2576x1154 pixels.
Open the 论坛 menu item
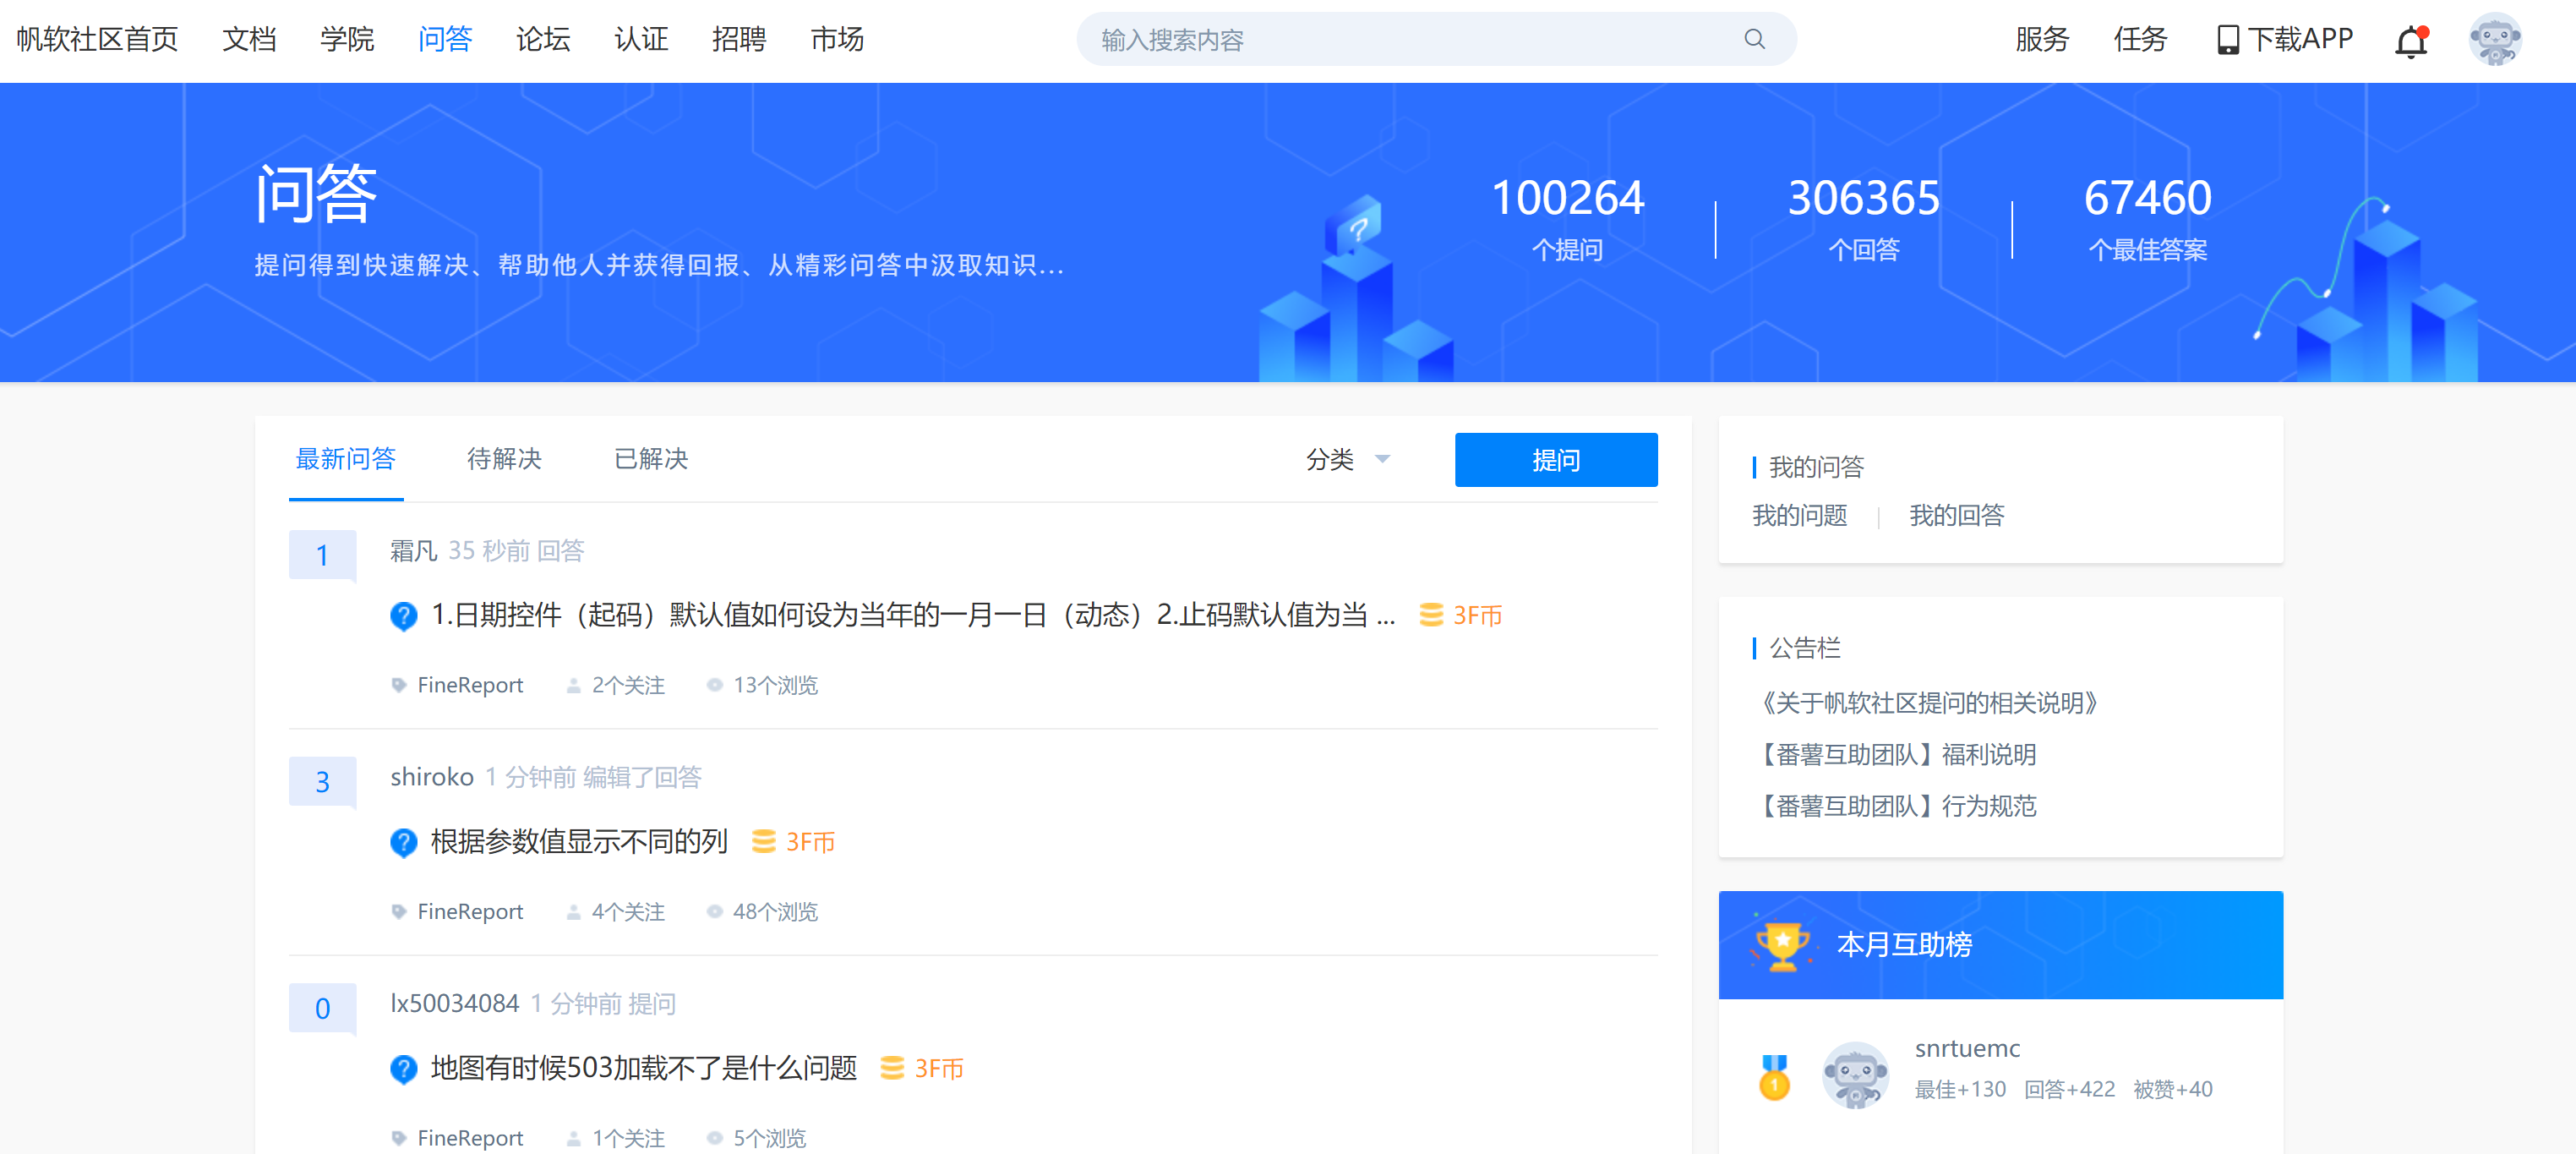tap(543, 39)
